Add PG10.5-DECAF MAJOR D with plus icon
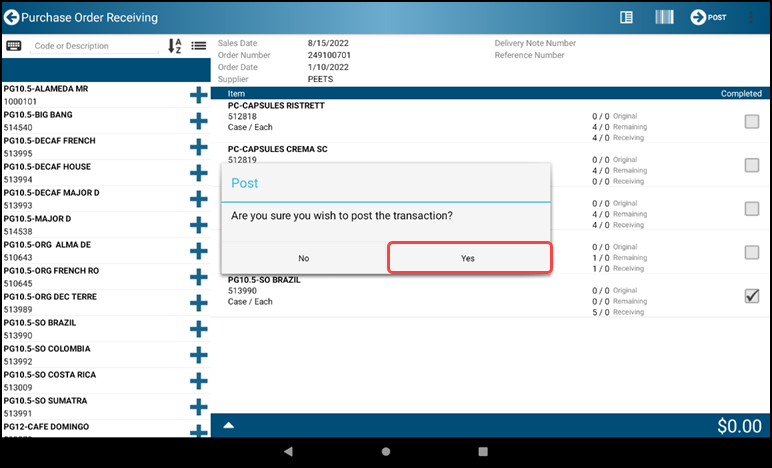 coord(199,199)
